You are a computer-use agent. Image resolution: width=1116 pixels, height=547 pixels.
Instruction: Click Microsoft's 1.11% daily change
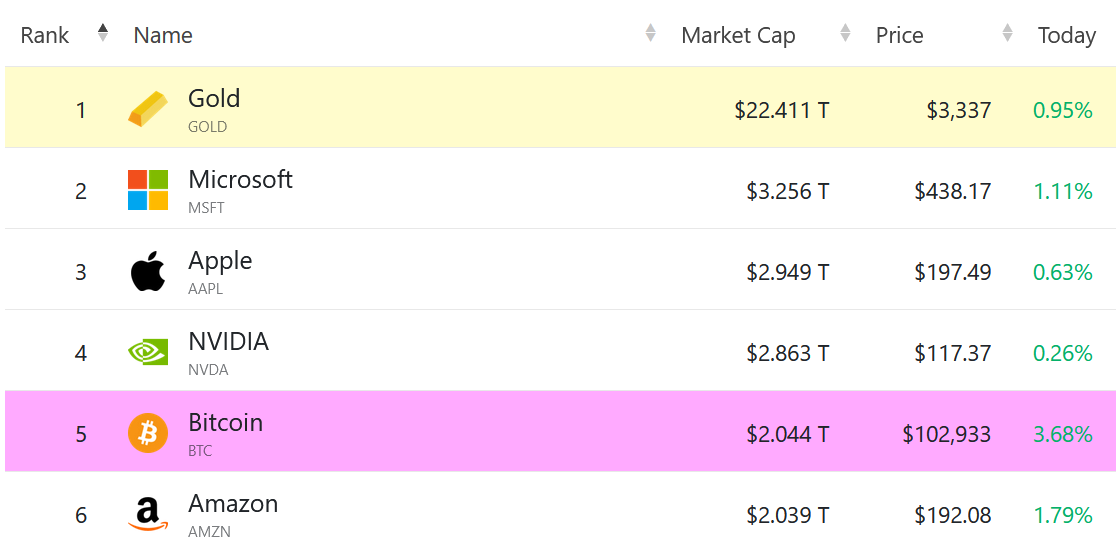tap(1063, 191)
